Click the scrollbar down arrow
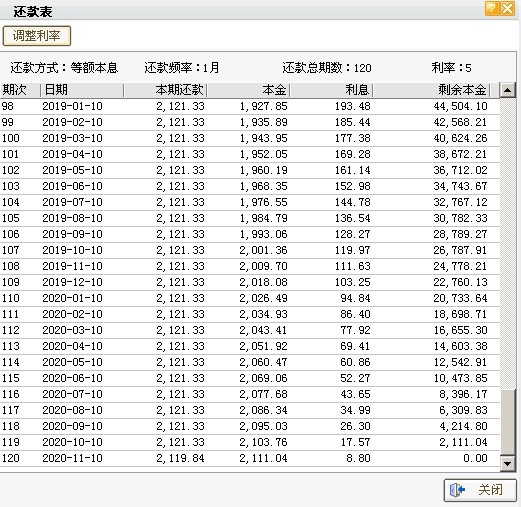The image size is (521, 507). (508, 464)
